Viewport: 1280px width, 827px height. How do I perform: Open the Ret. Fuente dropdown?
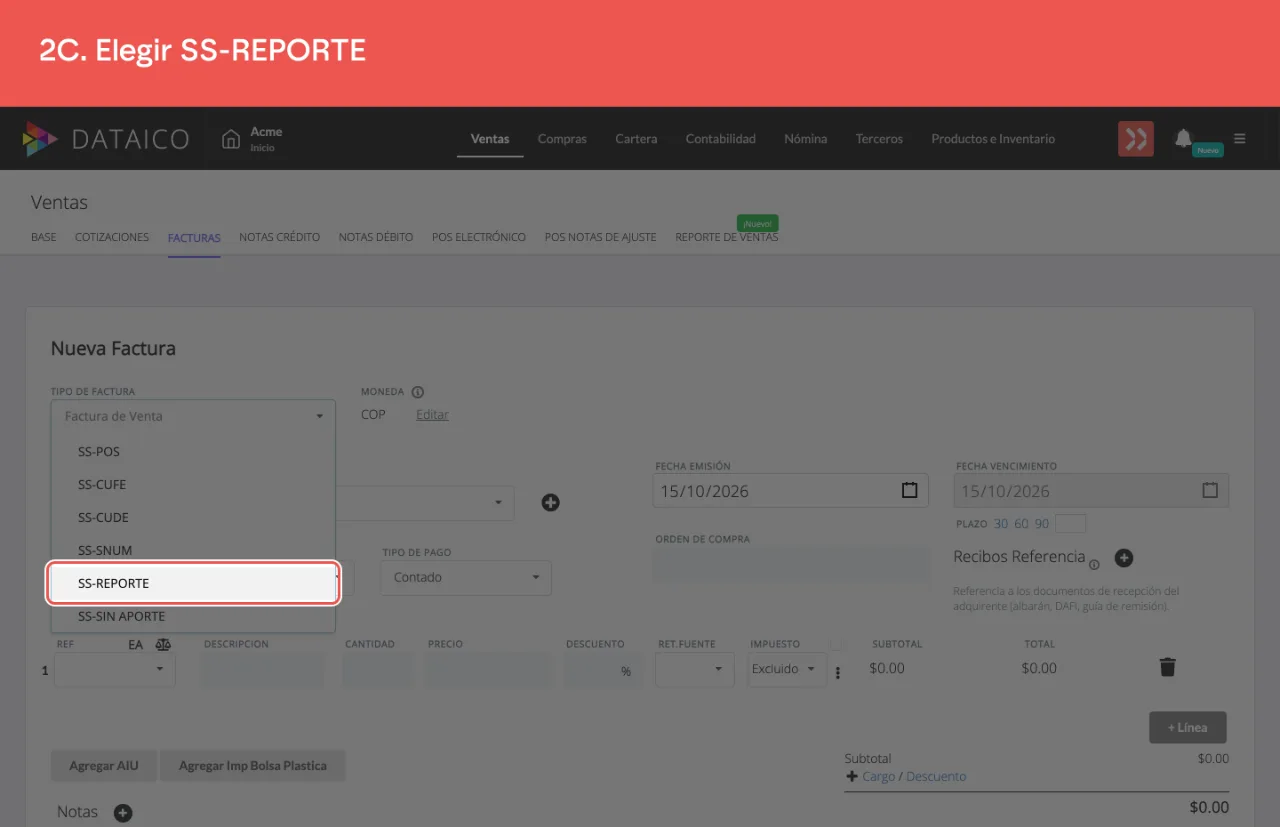[695, 669]
